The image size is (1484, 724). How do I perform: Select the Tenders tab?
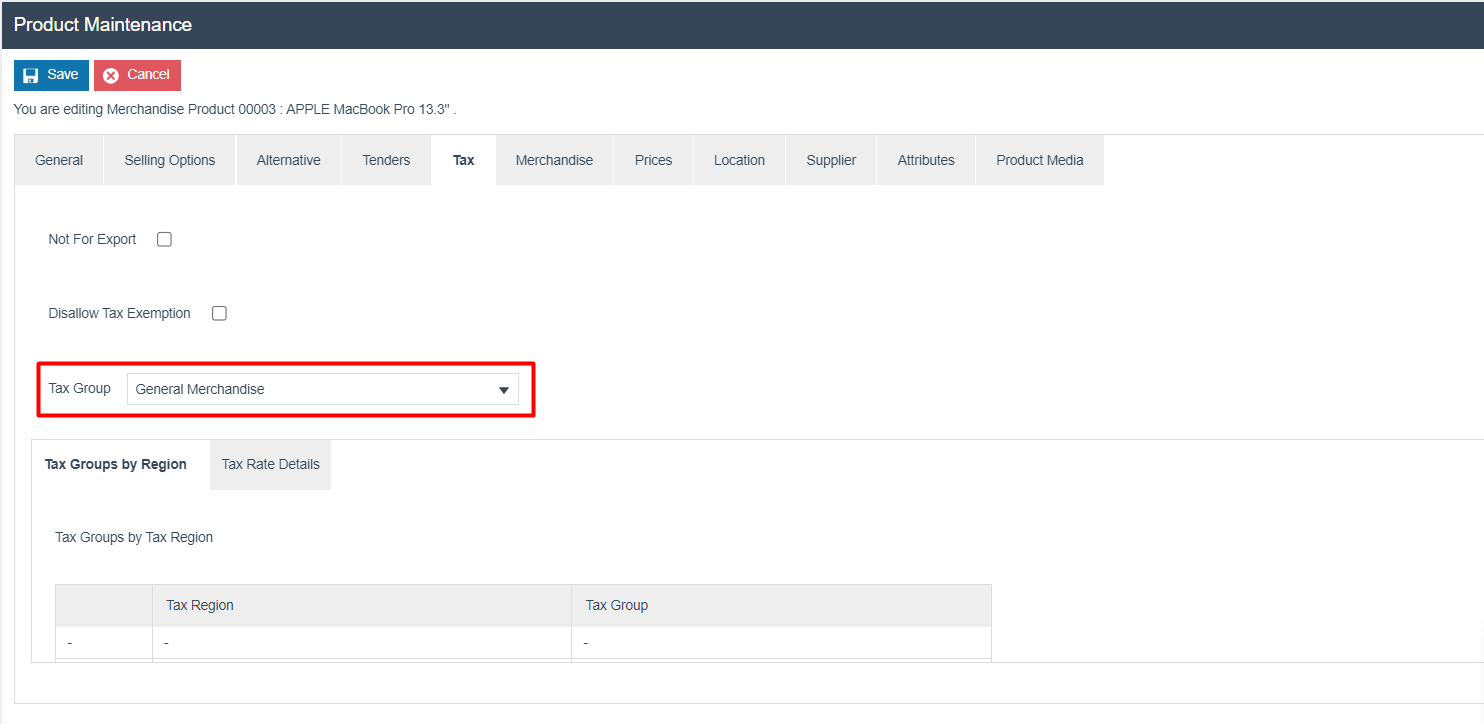coord(386,160)
